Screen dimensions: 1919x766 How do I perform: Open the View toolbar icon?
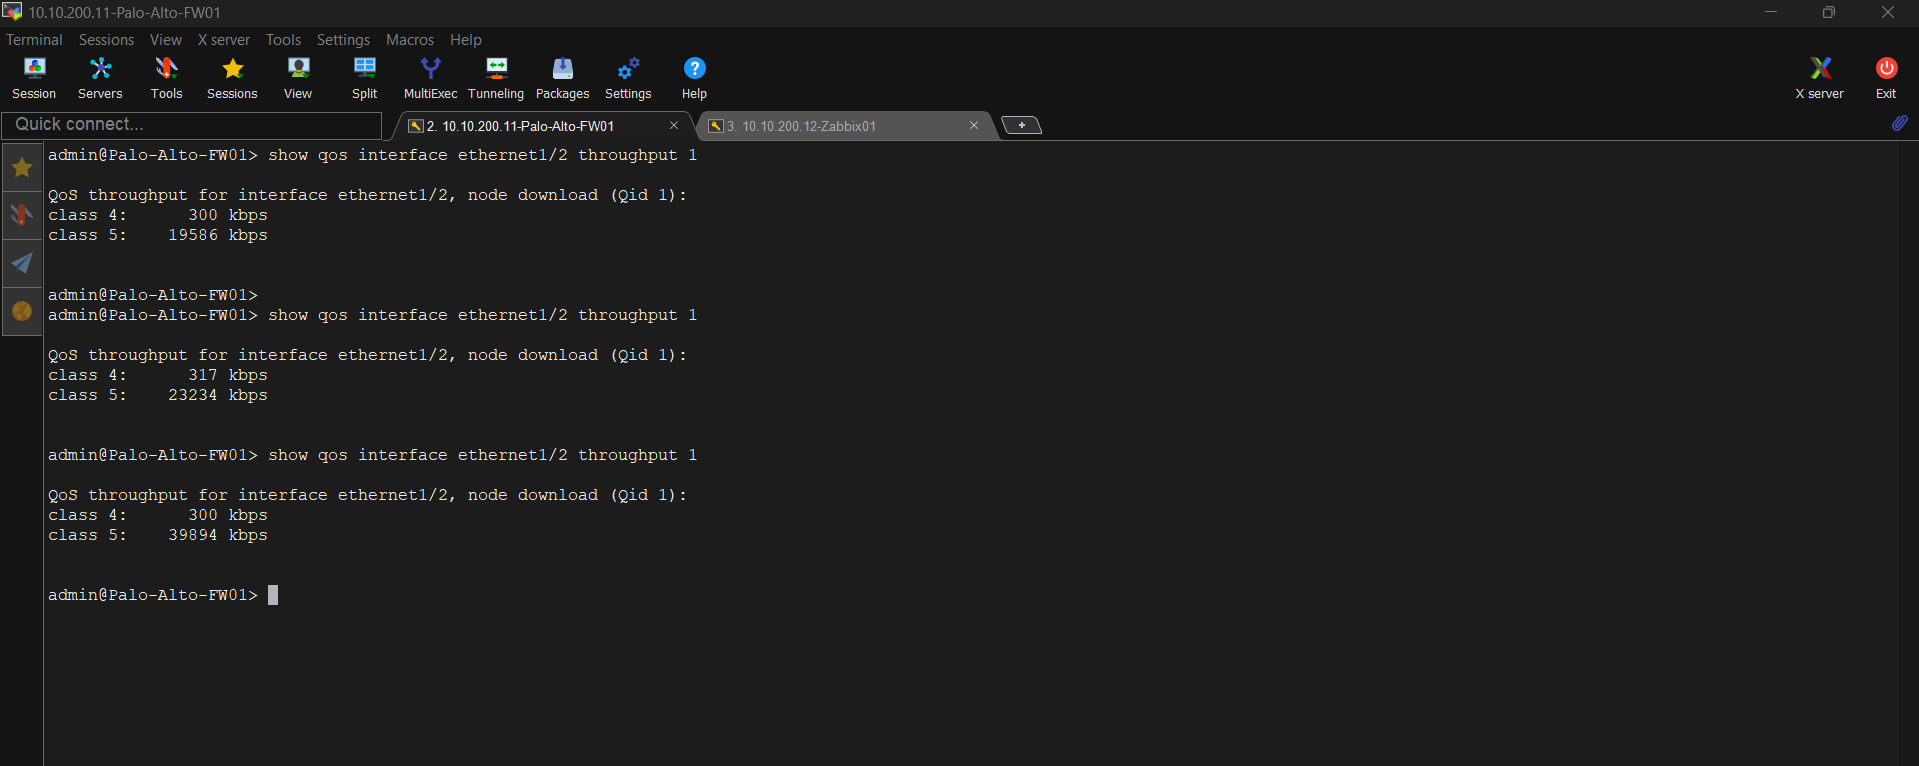[x=298, y=78]
